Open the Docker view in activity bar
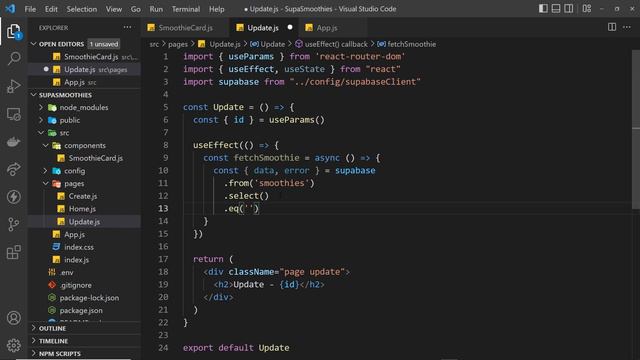The width and height of the screenshot is (640, 360). pyautogui.click(x=13, y=142)
